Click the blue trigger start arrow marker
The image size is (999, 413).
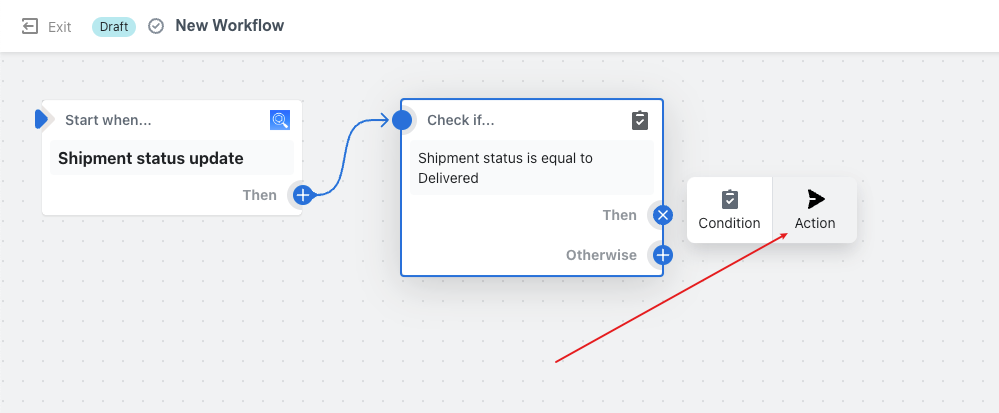tap(41, 119)
